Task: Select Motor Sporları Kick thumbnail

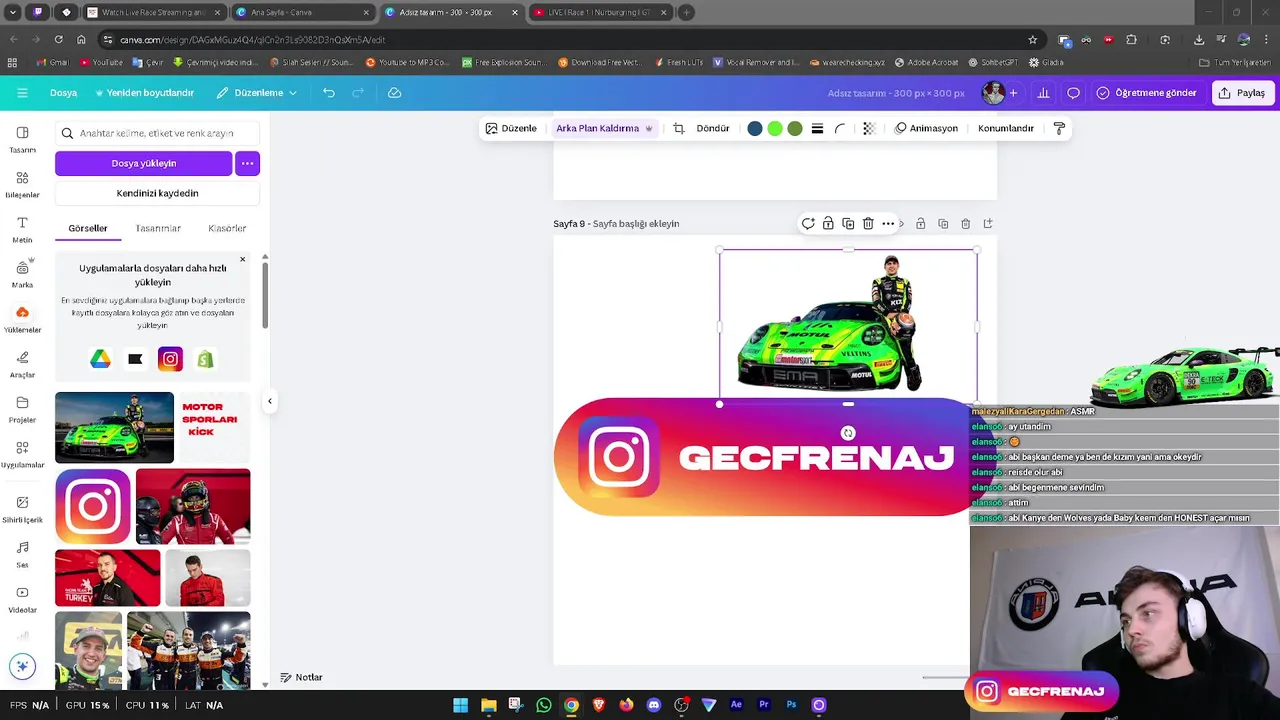Action: click(213, 428)
